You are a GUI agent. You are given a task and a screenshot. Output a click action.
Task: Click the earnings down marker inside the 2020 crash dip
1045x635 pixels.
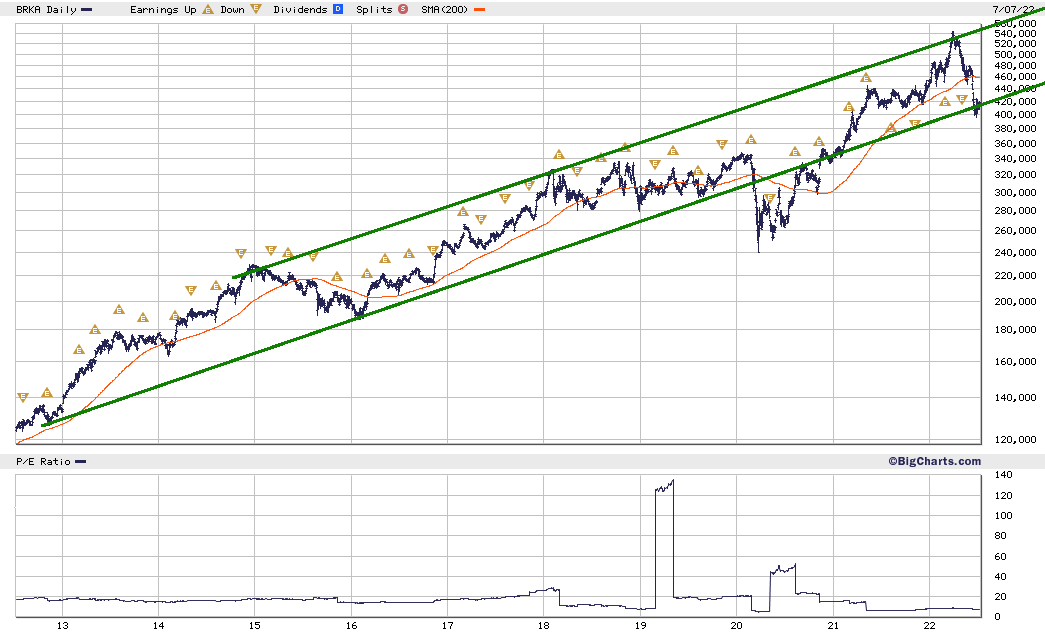770,199
